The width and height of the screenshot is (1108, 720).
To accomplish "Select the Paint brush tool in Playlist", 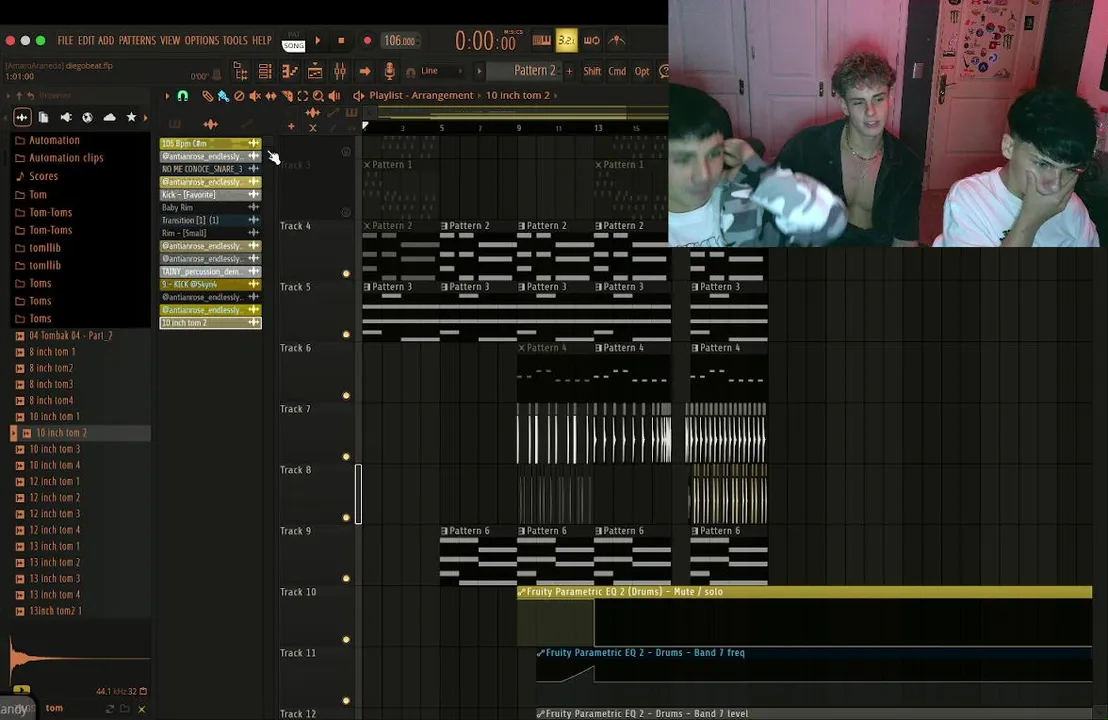I will [223, 95].
